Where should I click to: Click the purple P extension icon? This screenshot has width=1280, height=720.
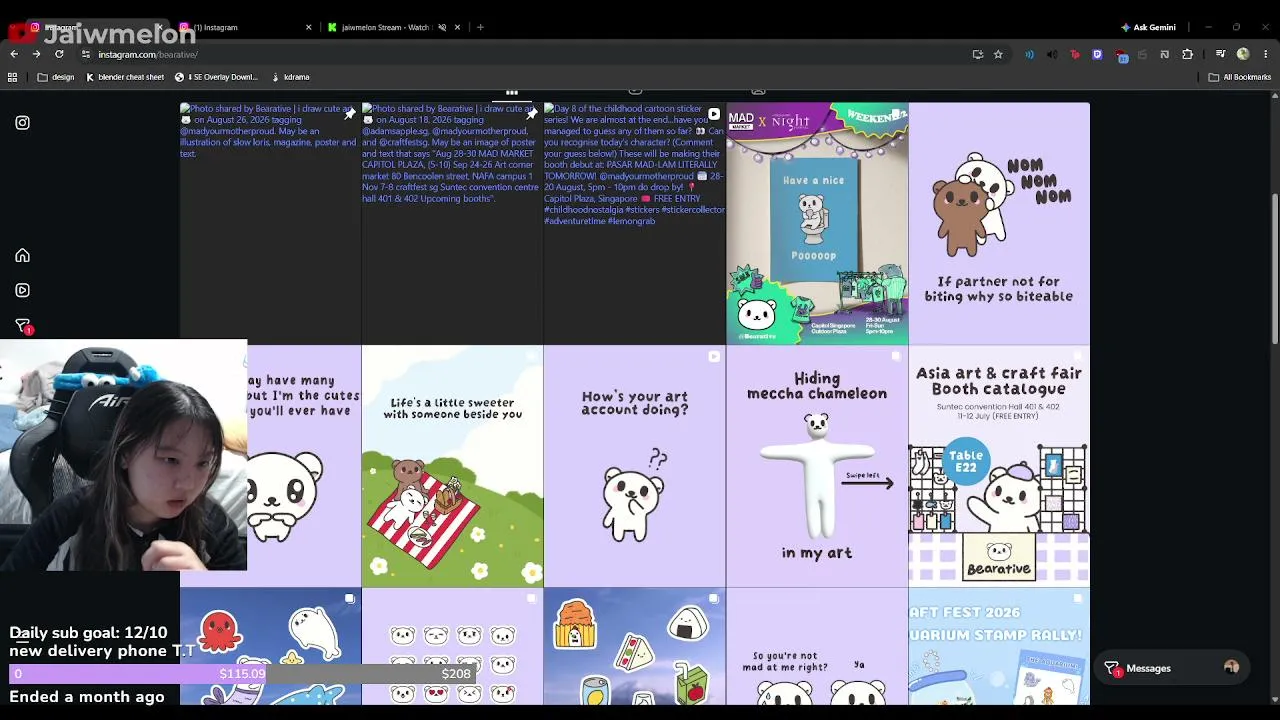pyautogui.click(x=1097, y=54)
